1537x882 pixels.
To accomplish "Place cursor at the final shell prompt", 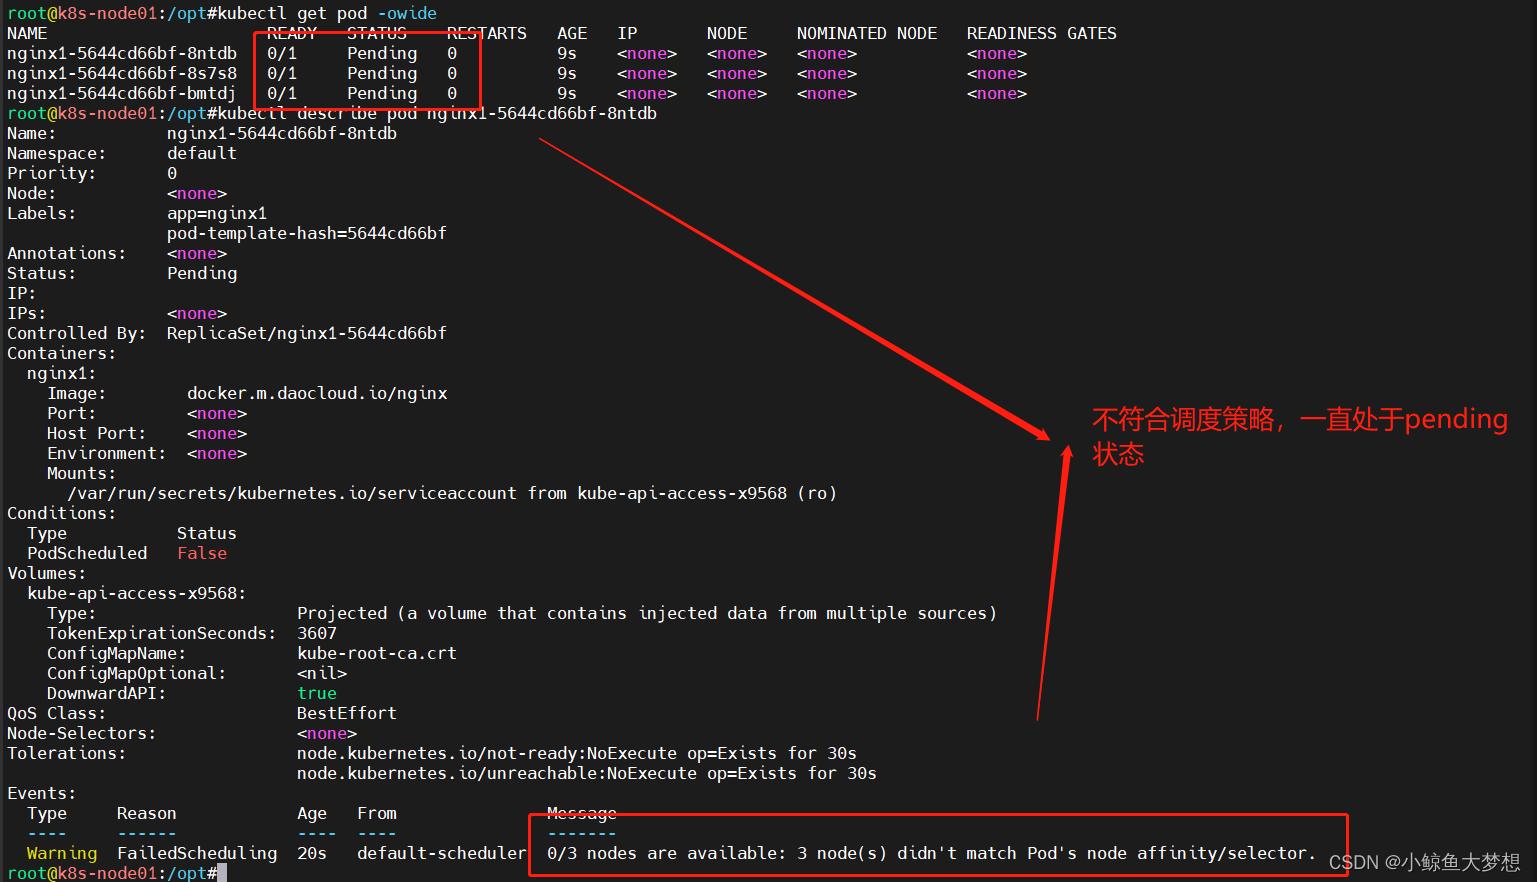I will point(222,873).
